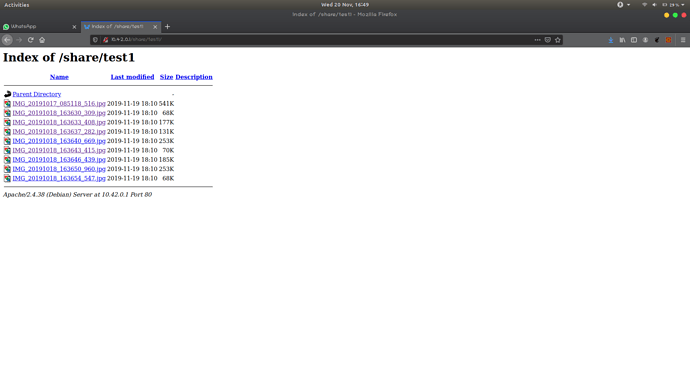Open the page actions three-dot menu
Screen dimensions: 690x388
click(x=537, y=40)
